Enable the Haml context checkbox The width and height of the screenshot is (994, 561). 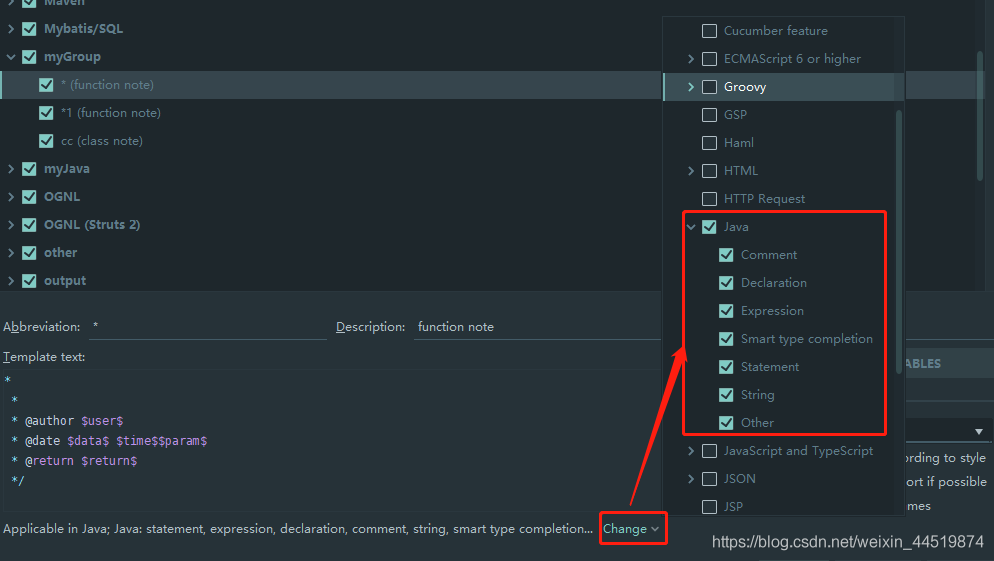(x=709, y=143)
